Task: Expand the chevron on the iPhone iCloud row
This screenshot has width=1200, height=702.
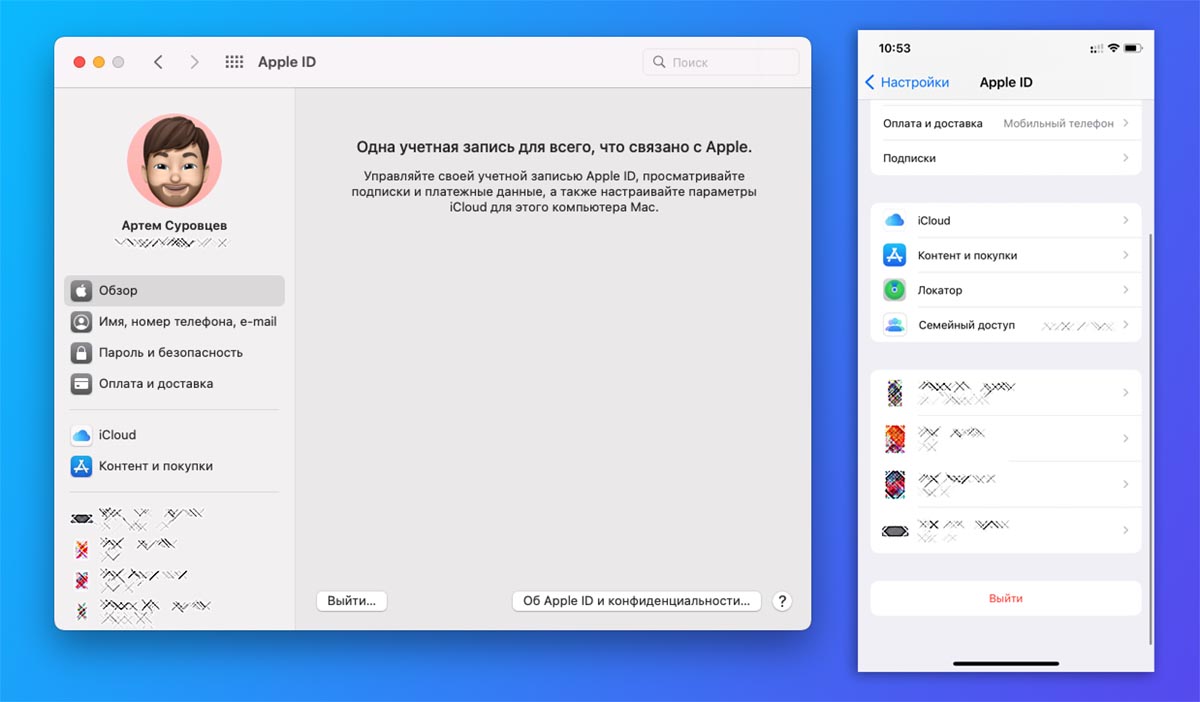Action: click(1126, 220)
